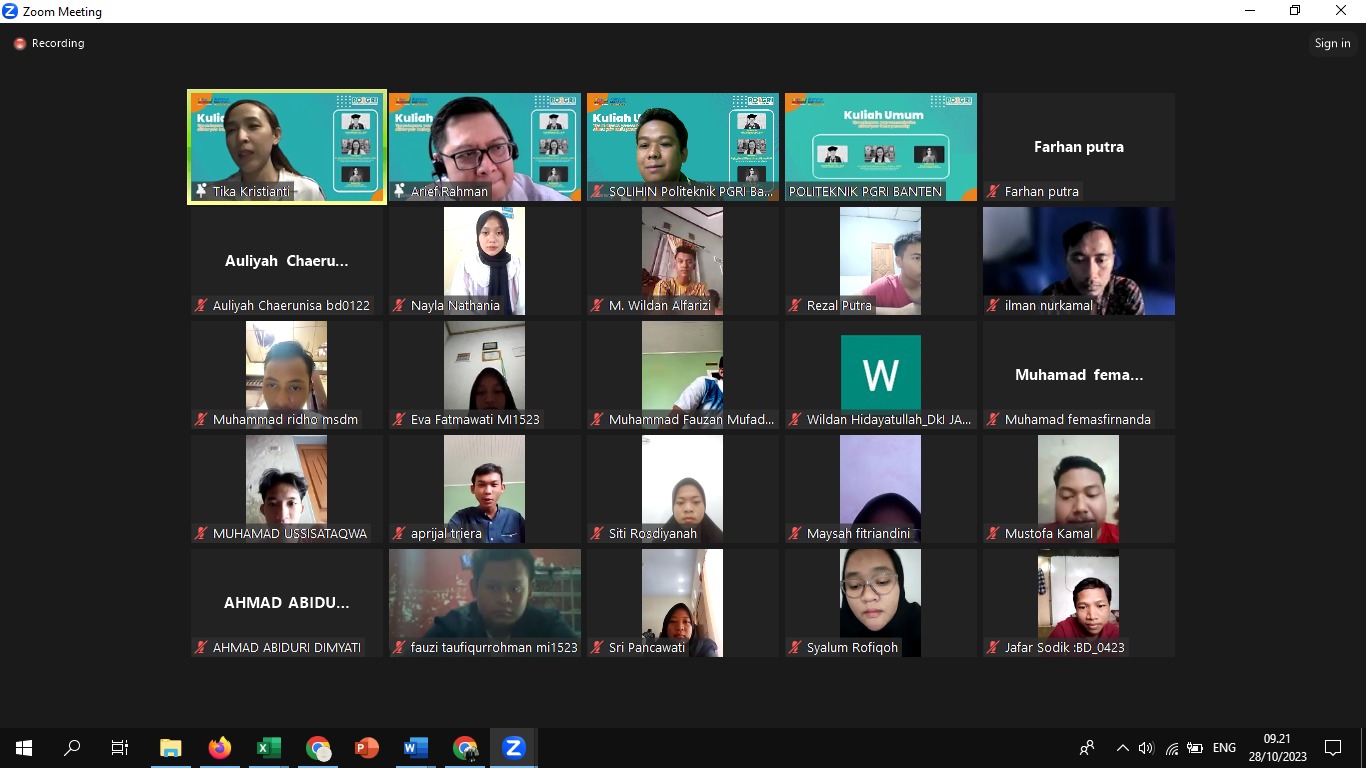Click the Sign in button
This screenshot has height=768, width=1366.
[x=1332, y=43]
